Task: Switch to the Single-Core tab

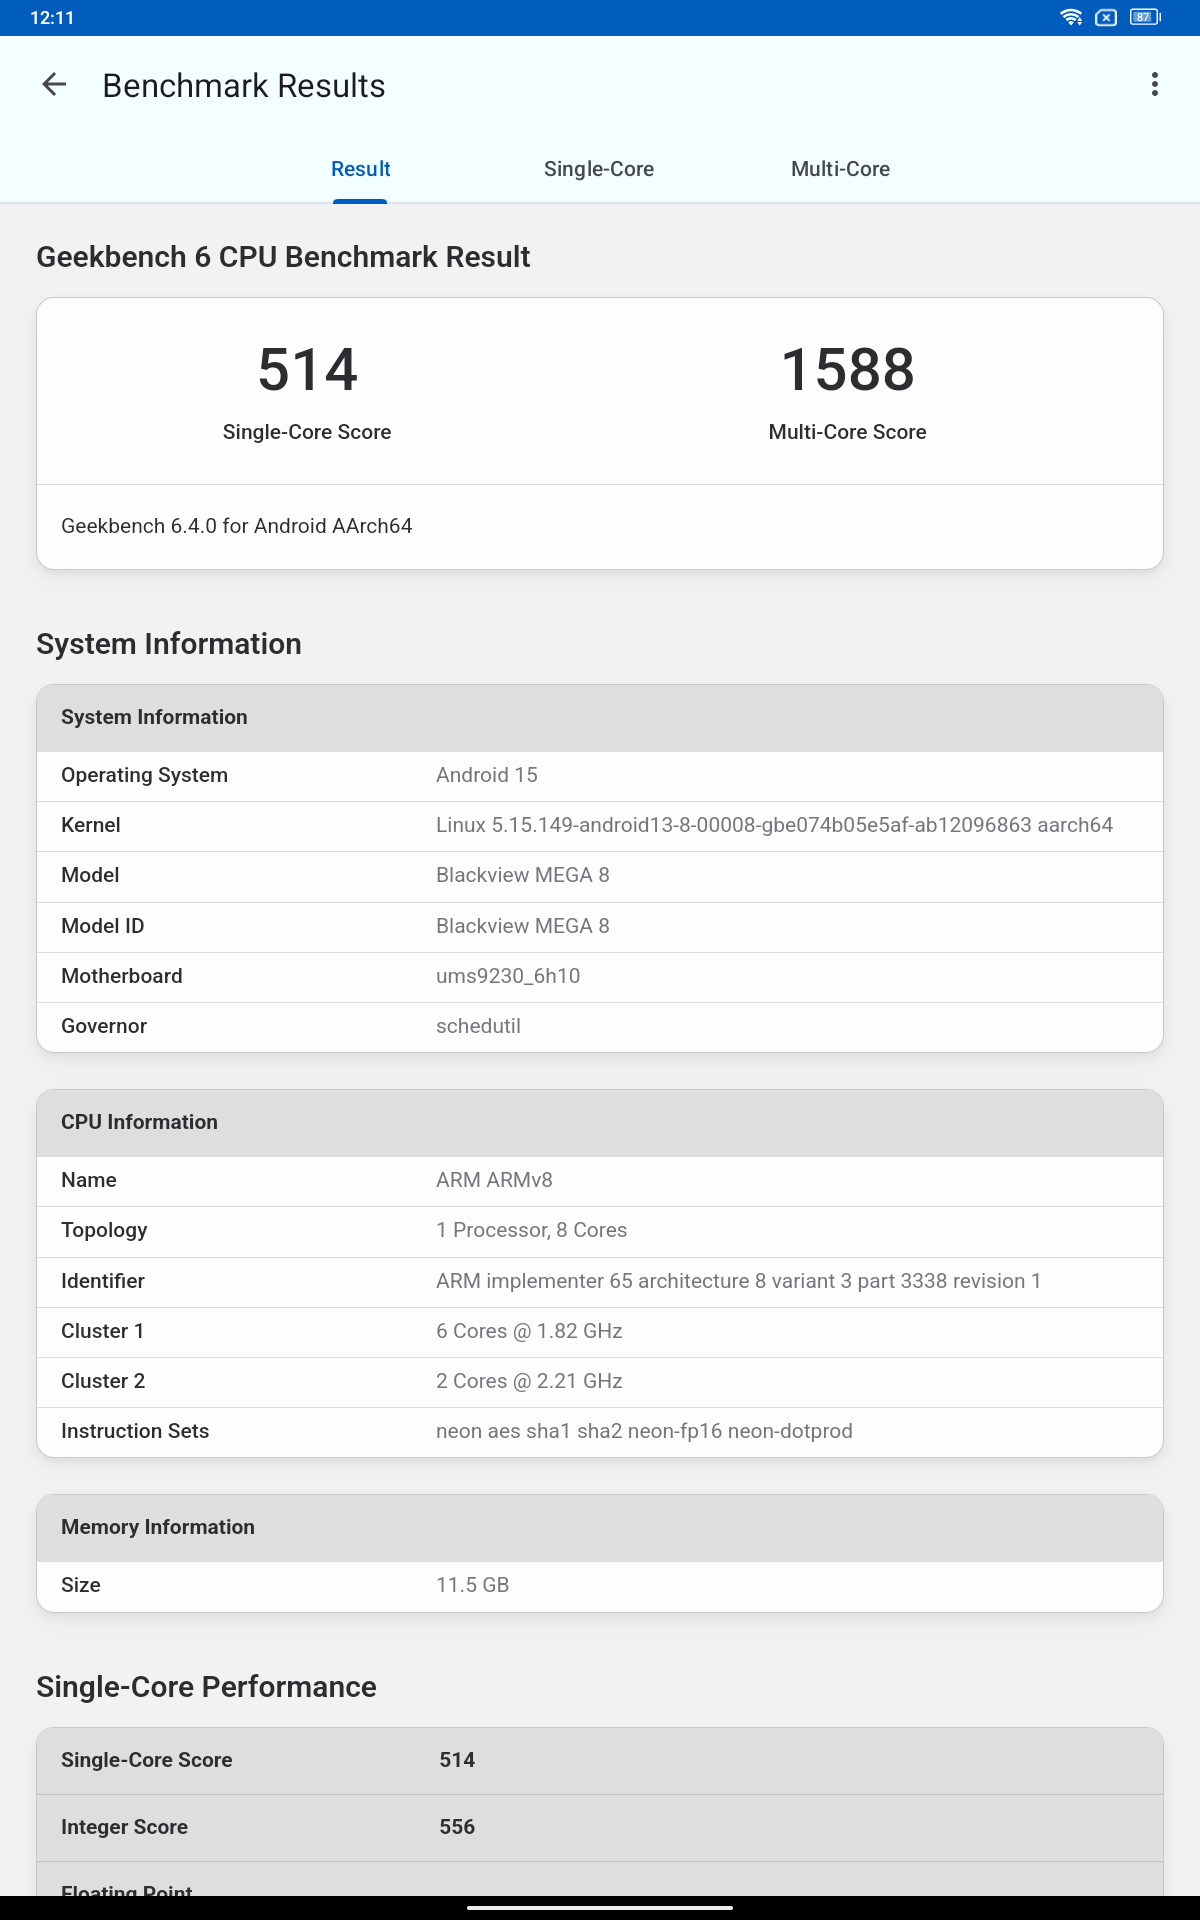Action: (x=598, y=169)
